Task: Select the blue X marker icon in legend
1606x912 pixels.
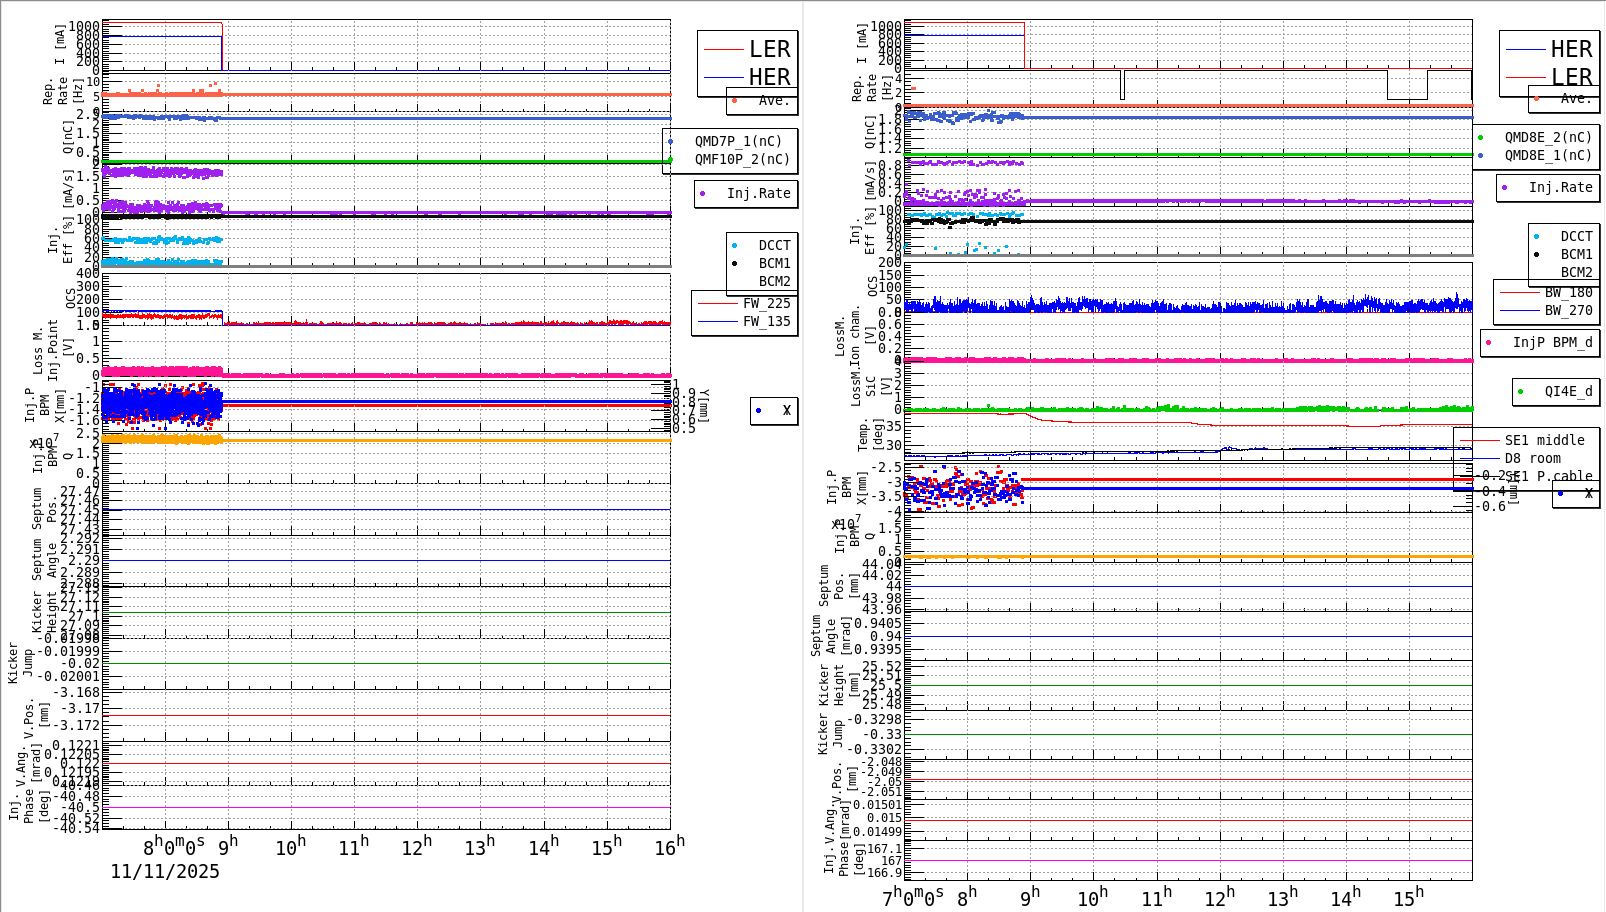Action: pyautogui.click(x=758, y=410)
